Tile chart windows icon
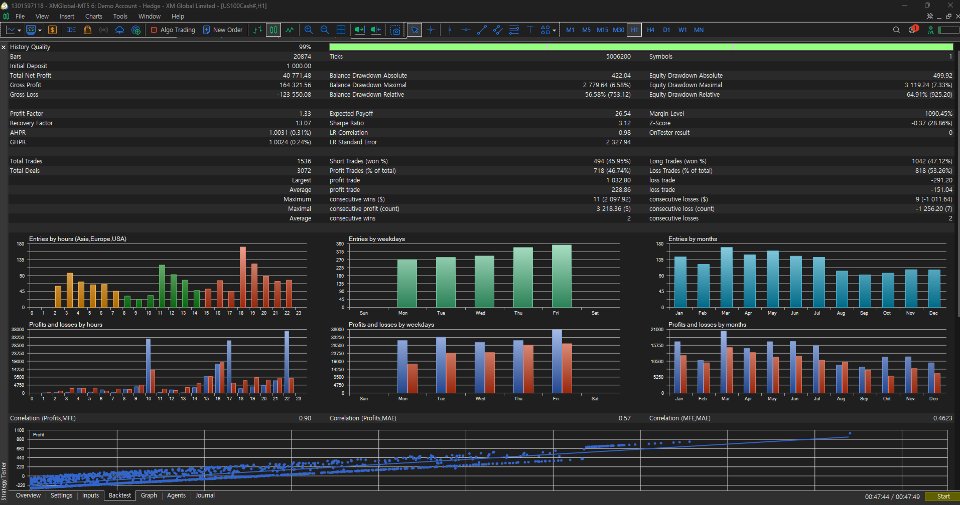The width and height of the screenshot is (960, 505). click(x=340, y=29)
